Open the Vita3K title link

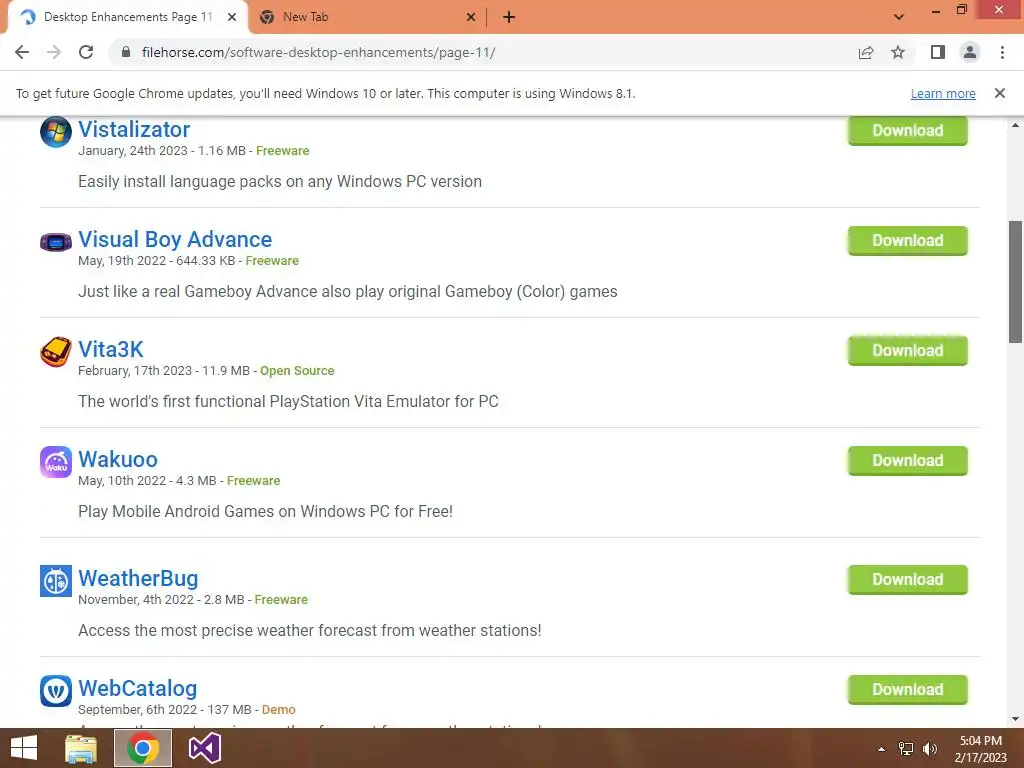pos(110,349)
